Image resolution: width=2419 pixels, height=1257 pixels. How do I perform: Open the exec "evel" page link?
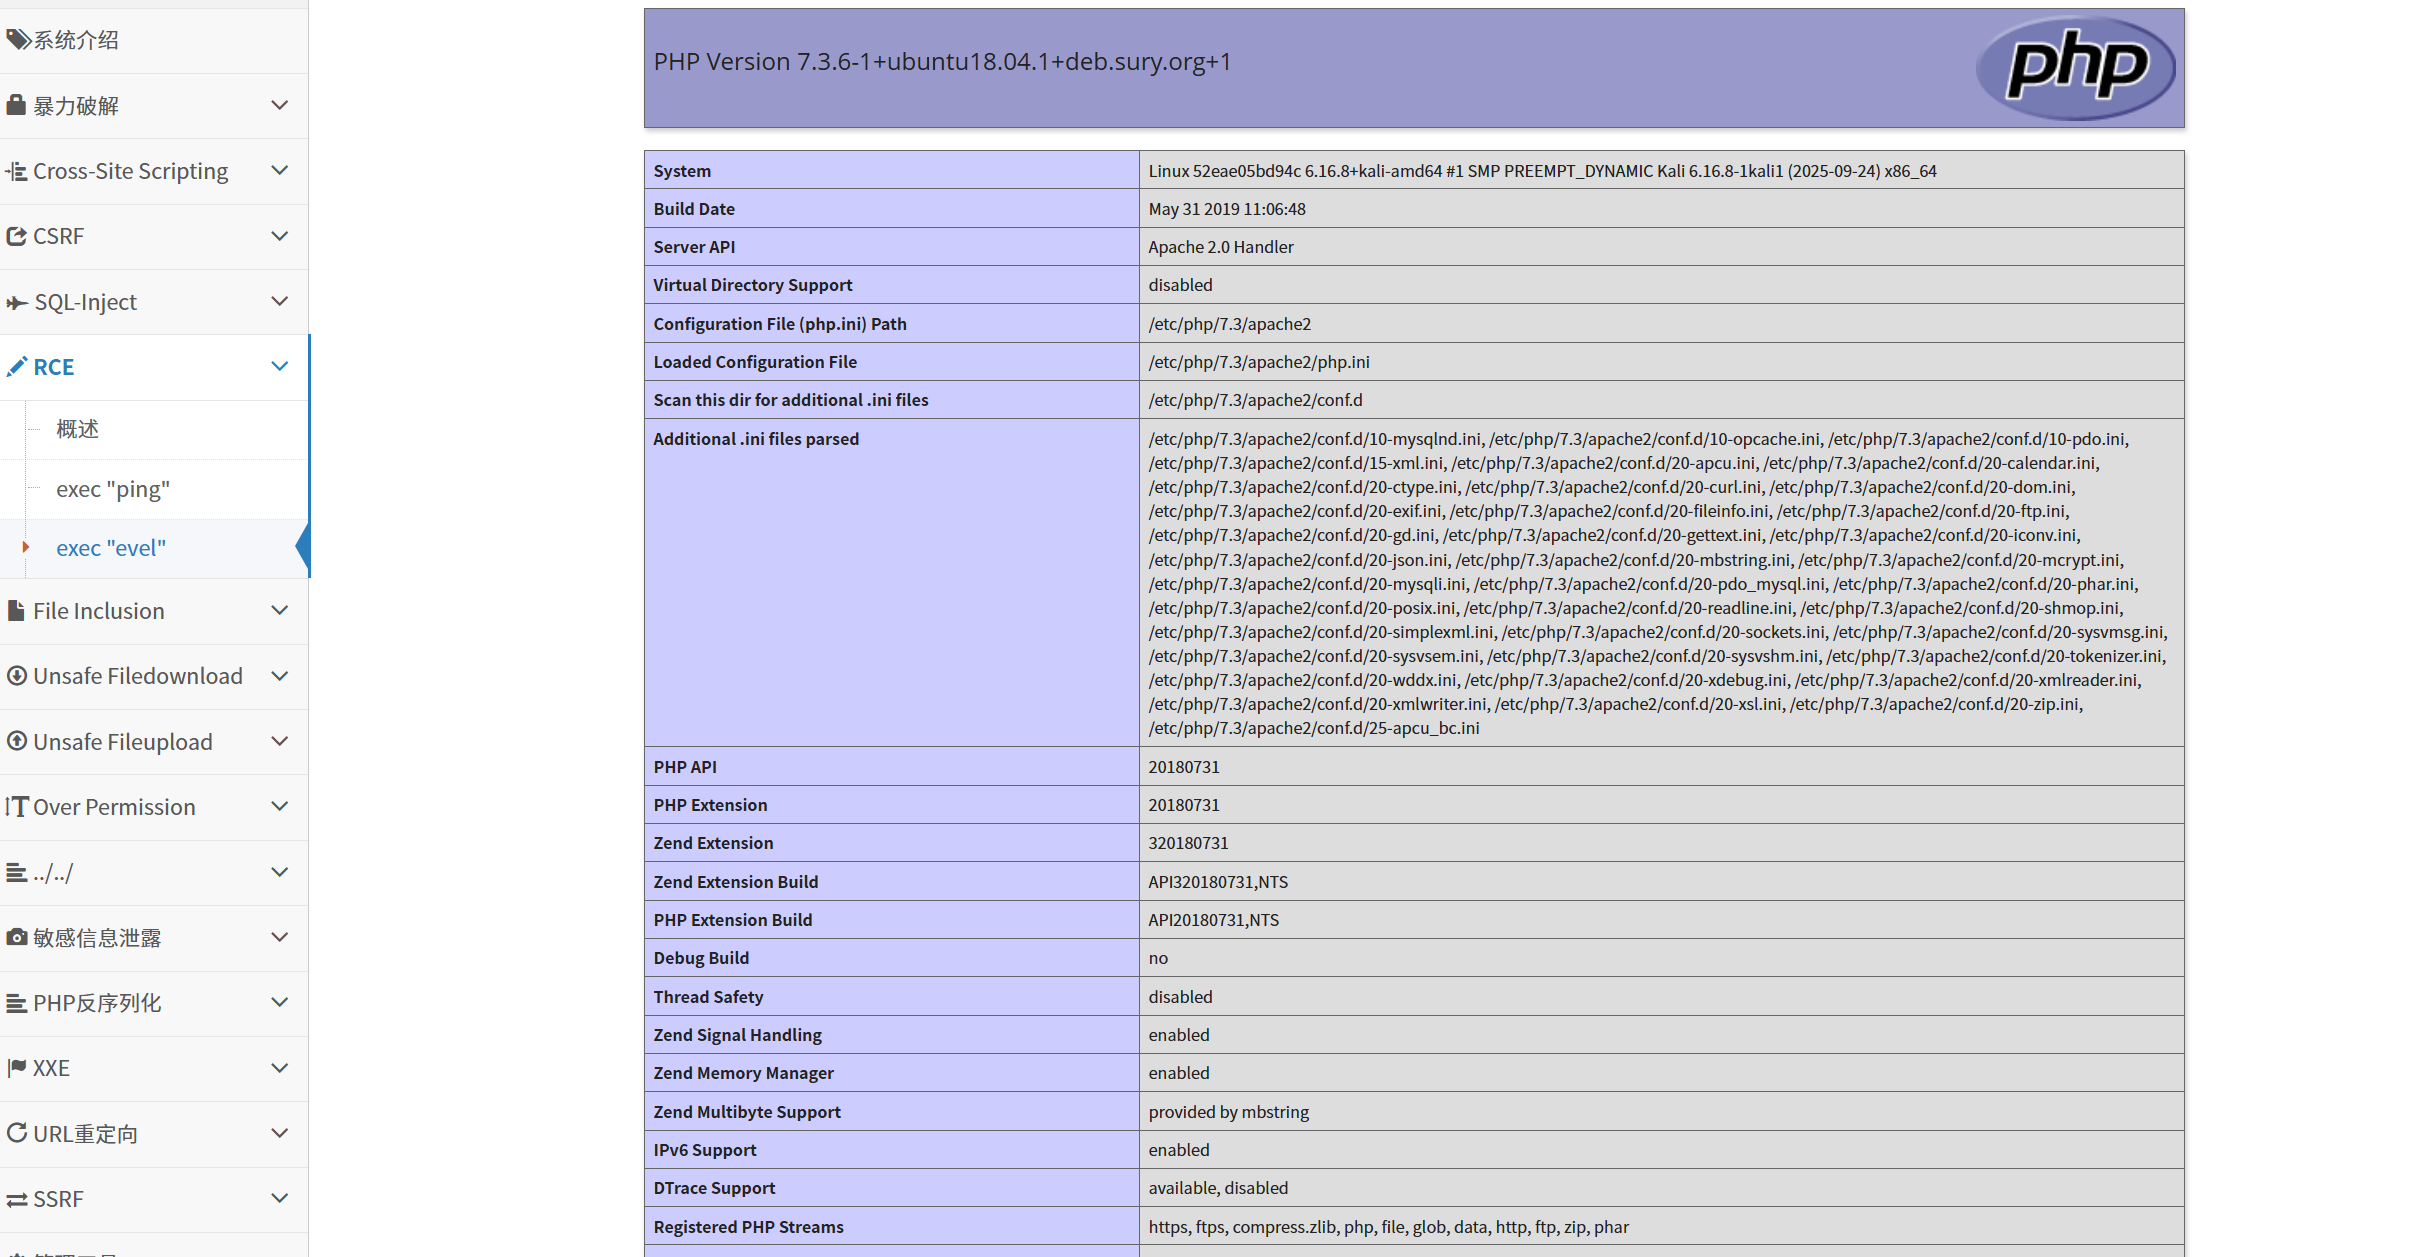pyautogui.click(x=111, y=548)
